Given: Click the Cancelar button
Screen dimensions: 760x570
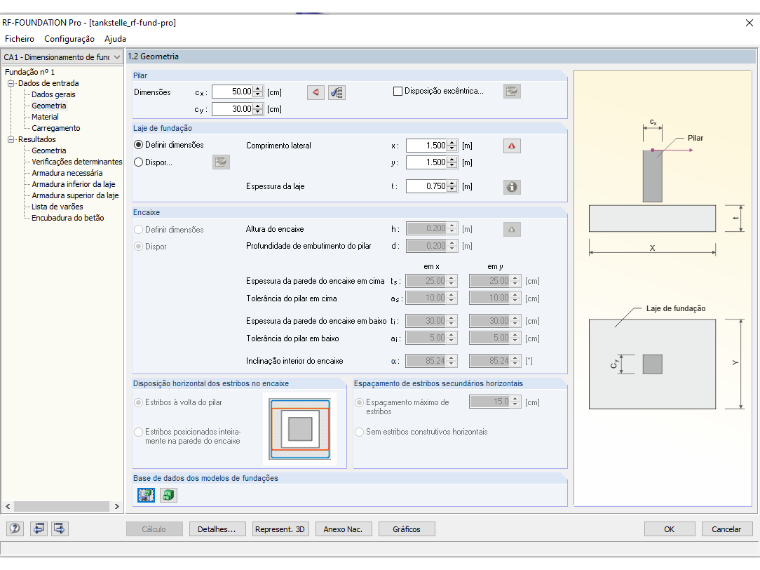Looking at the screenshot, I should (727, 529).
